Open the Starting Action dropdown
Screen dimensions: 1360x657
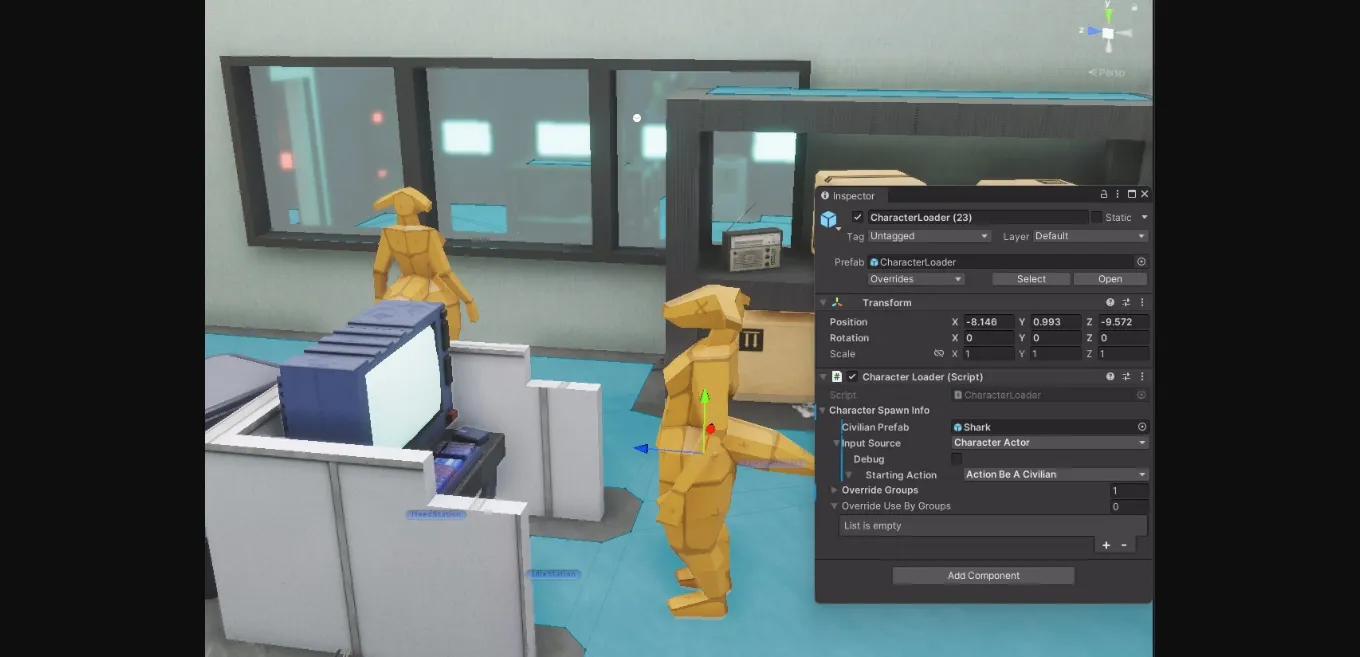tap(1053, 474)
